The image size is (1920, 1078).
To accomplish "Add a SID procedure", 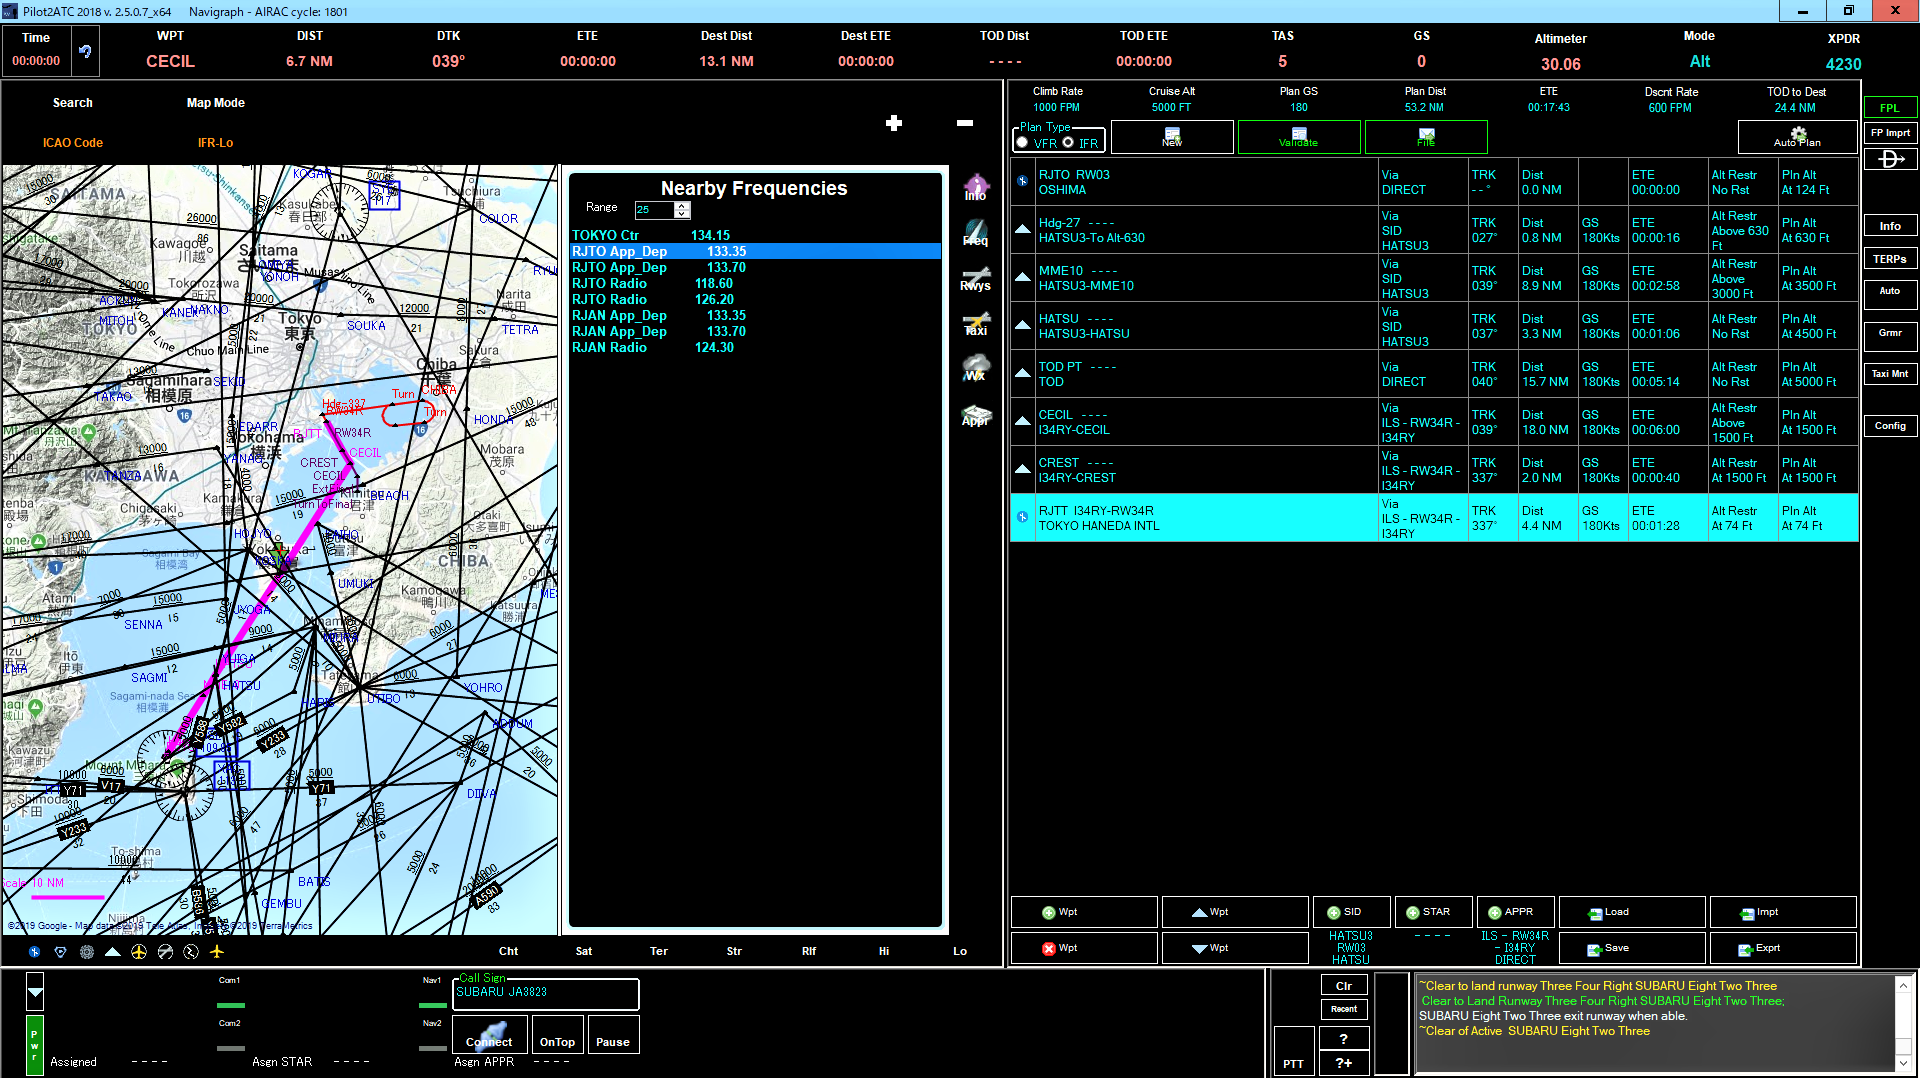I will pos(1351,912).
